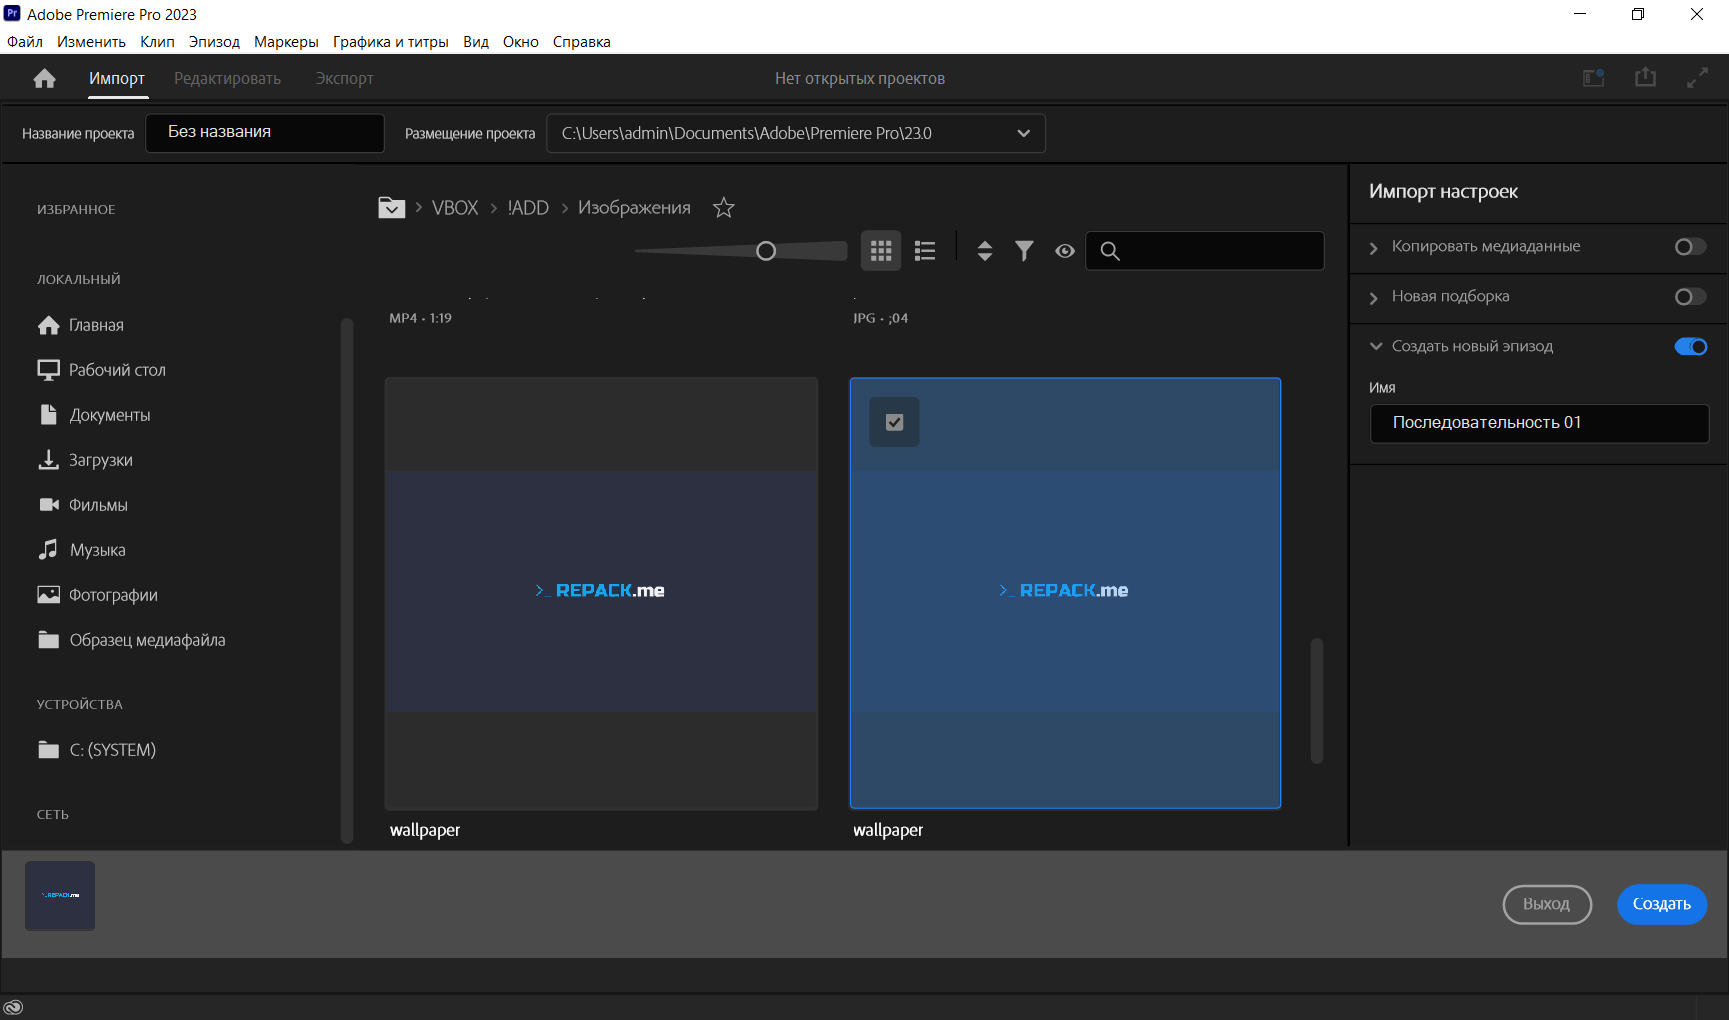Screen dimensions: 1729x1020
Task: Open Главная in sidebar
Action: click(81, 325)
